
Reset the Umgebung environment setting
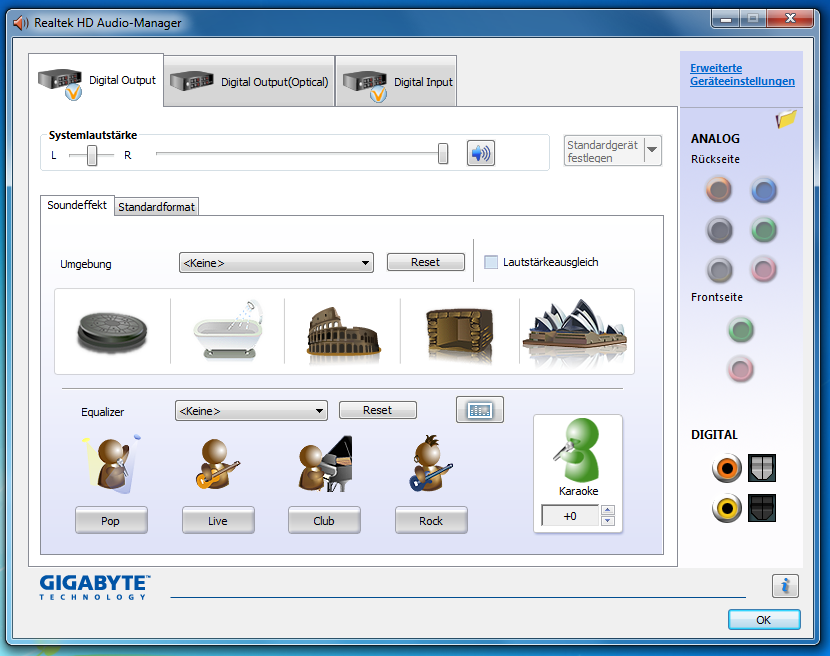pyautogui.click(x=426, y=262)
